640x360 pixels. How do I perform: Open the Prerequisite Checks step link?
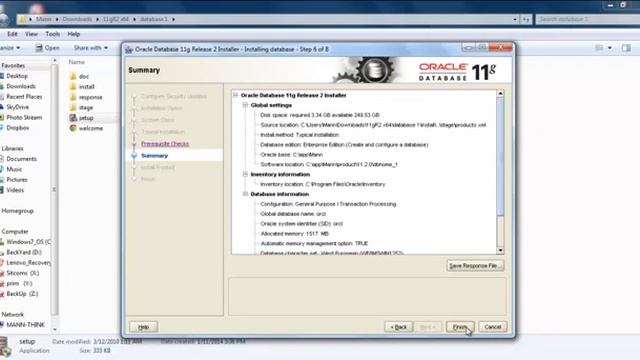[165, 144]
